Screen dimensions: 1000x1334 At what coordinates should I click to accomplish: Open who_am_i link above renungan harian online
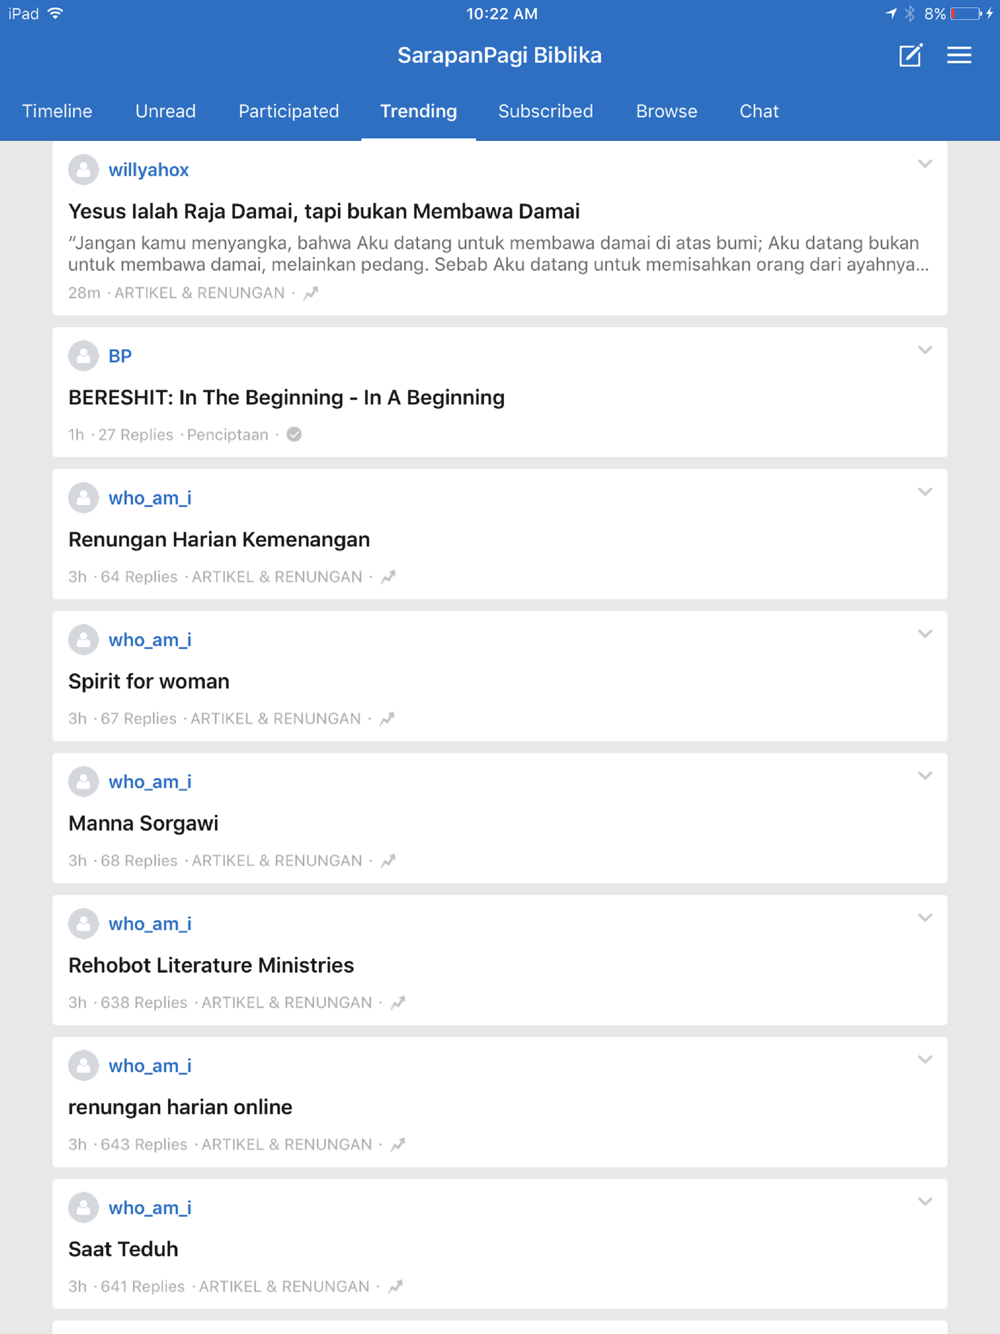click(x=150, y=1066)
